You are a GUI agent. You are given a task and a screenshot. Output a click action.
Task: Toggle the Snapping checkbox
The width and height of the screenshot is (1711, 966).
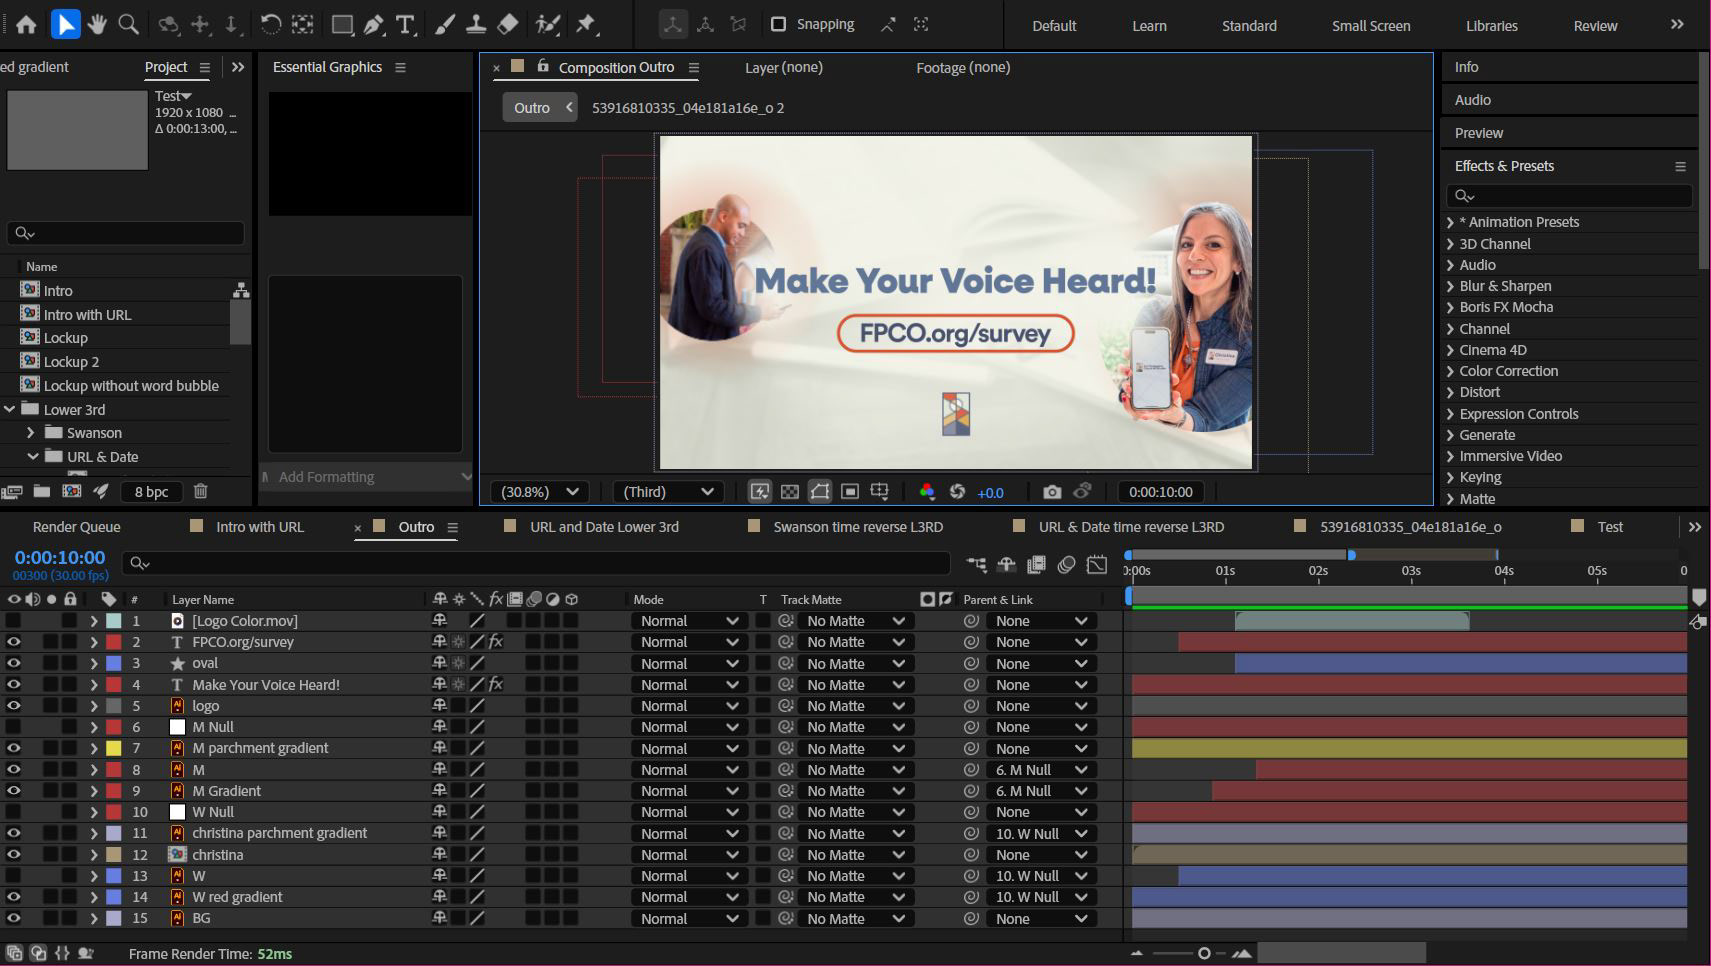pos(778,24)
